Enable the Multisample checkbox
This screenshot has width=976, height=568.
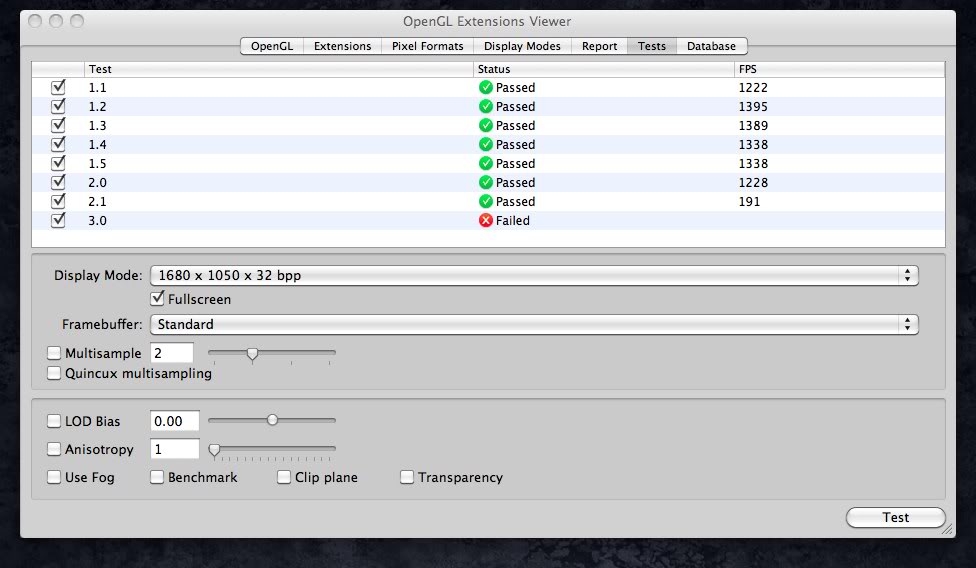point(54,353)
